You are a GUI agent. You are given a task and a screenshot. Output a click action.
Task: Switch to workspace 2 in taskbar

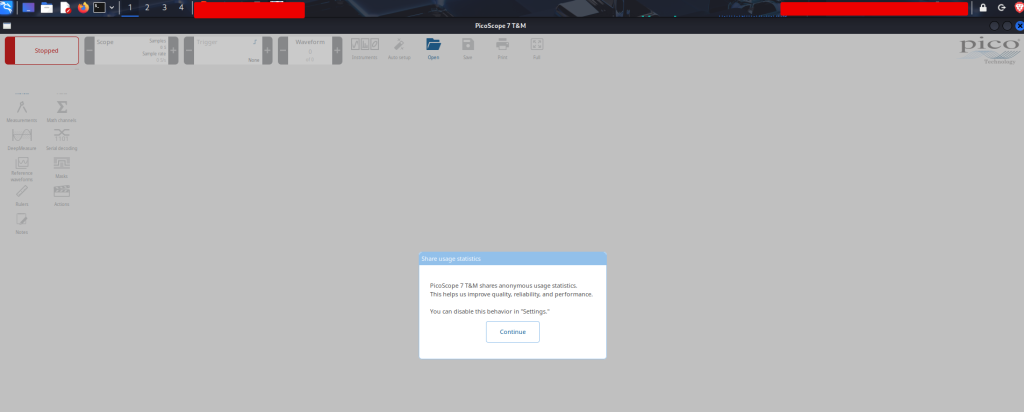(147, 7)
